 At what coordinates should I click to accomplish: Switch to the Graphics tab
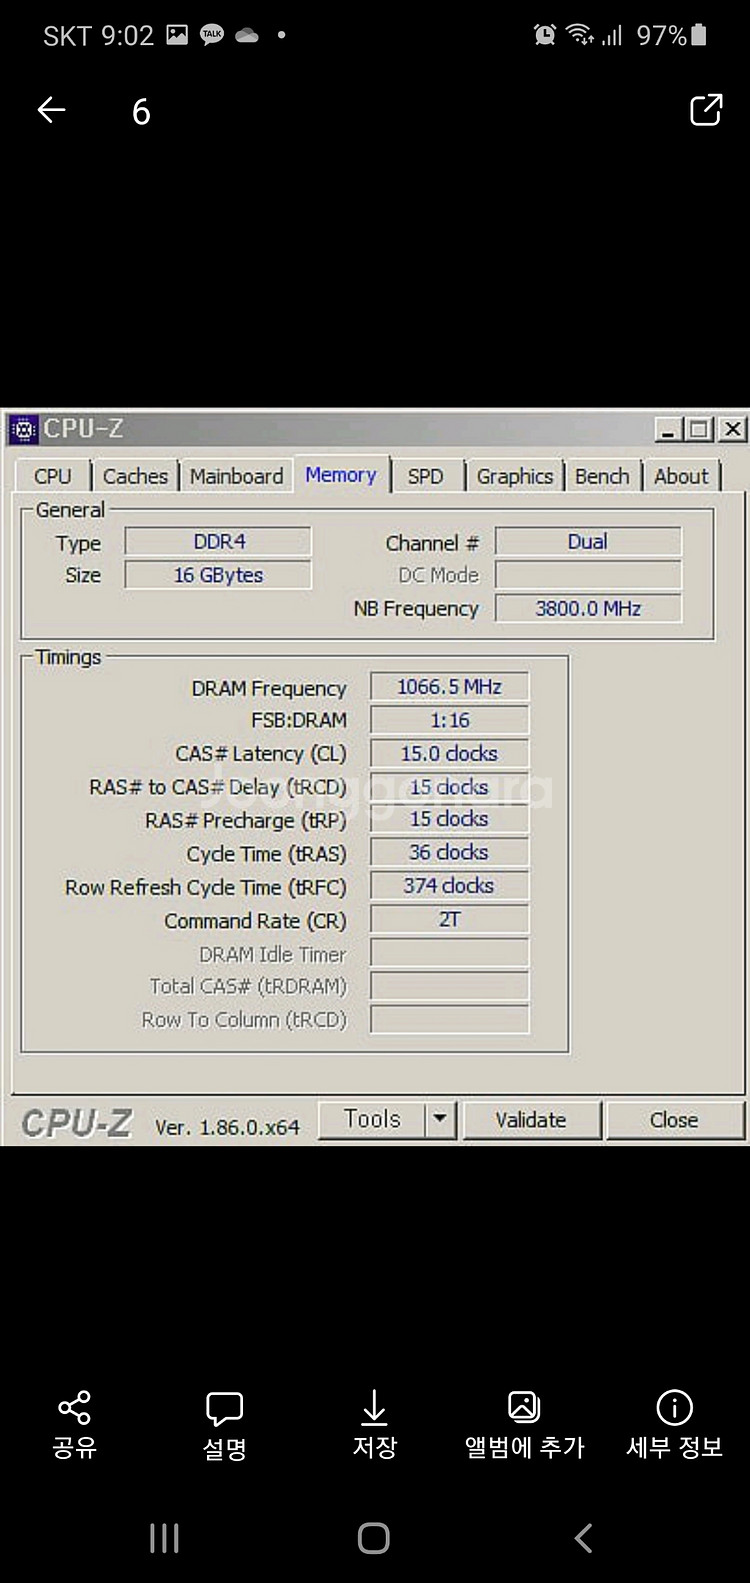point(515,476)
